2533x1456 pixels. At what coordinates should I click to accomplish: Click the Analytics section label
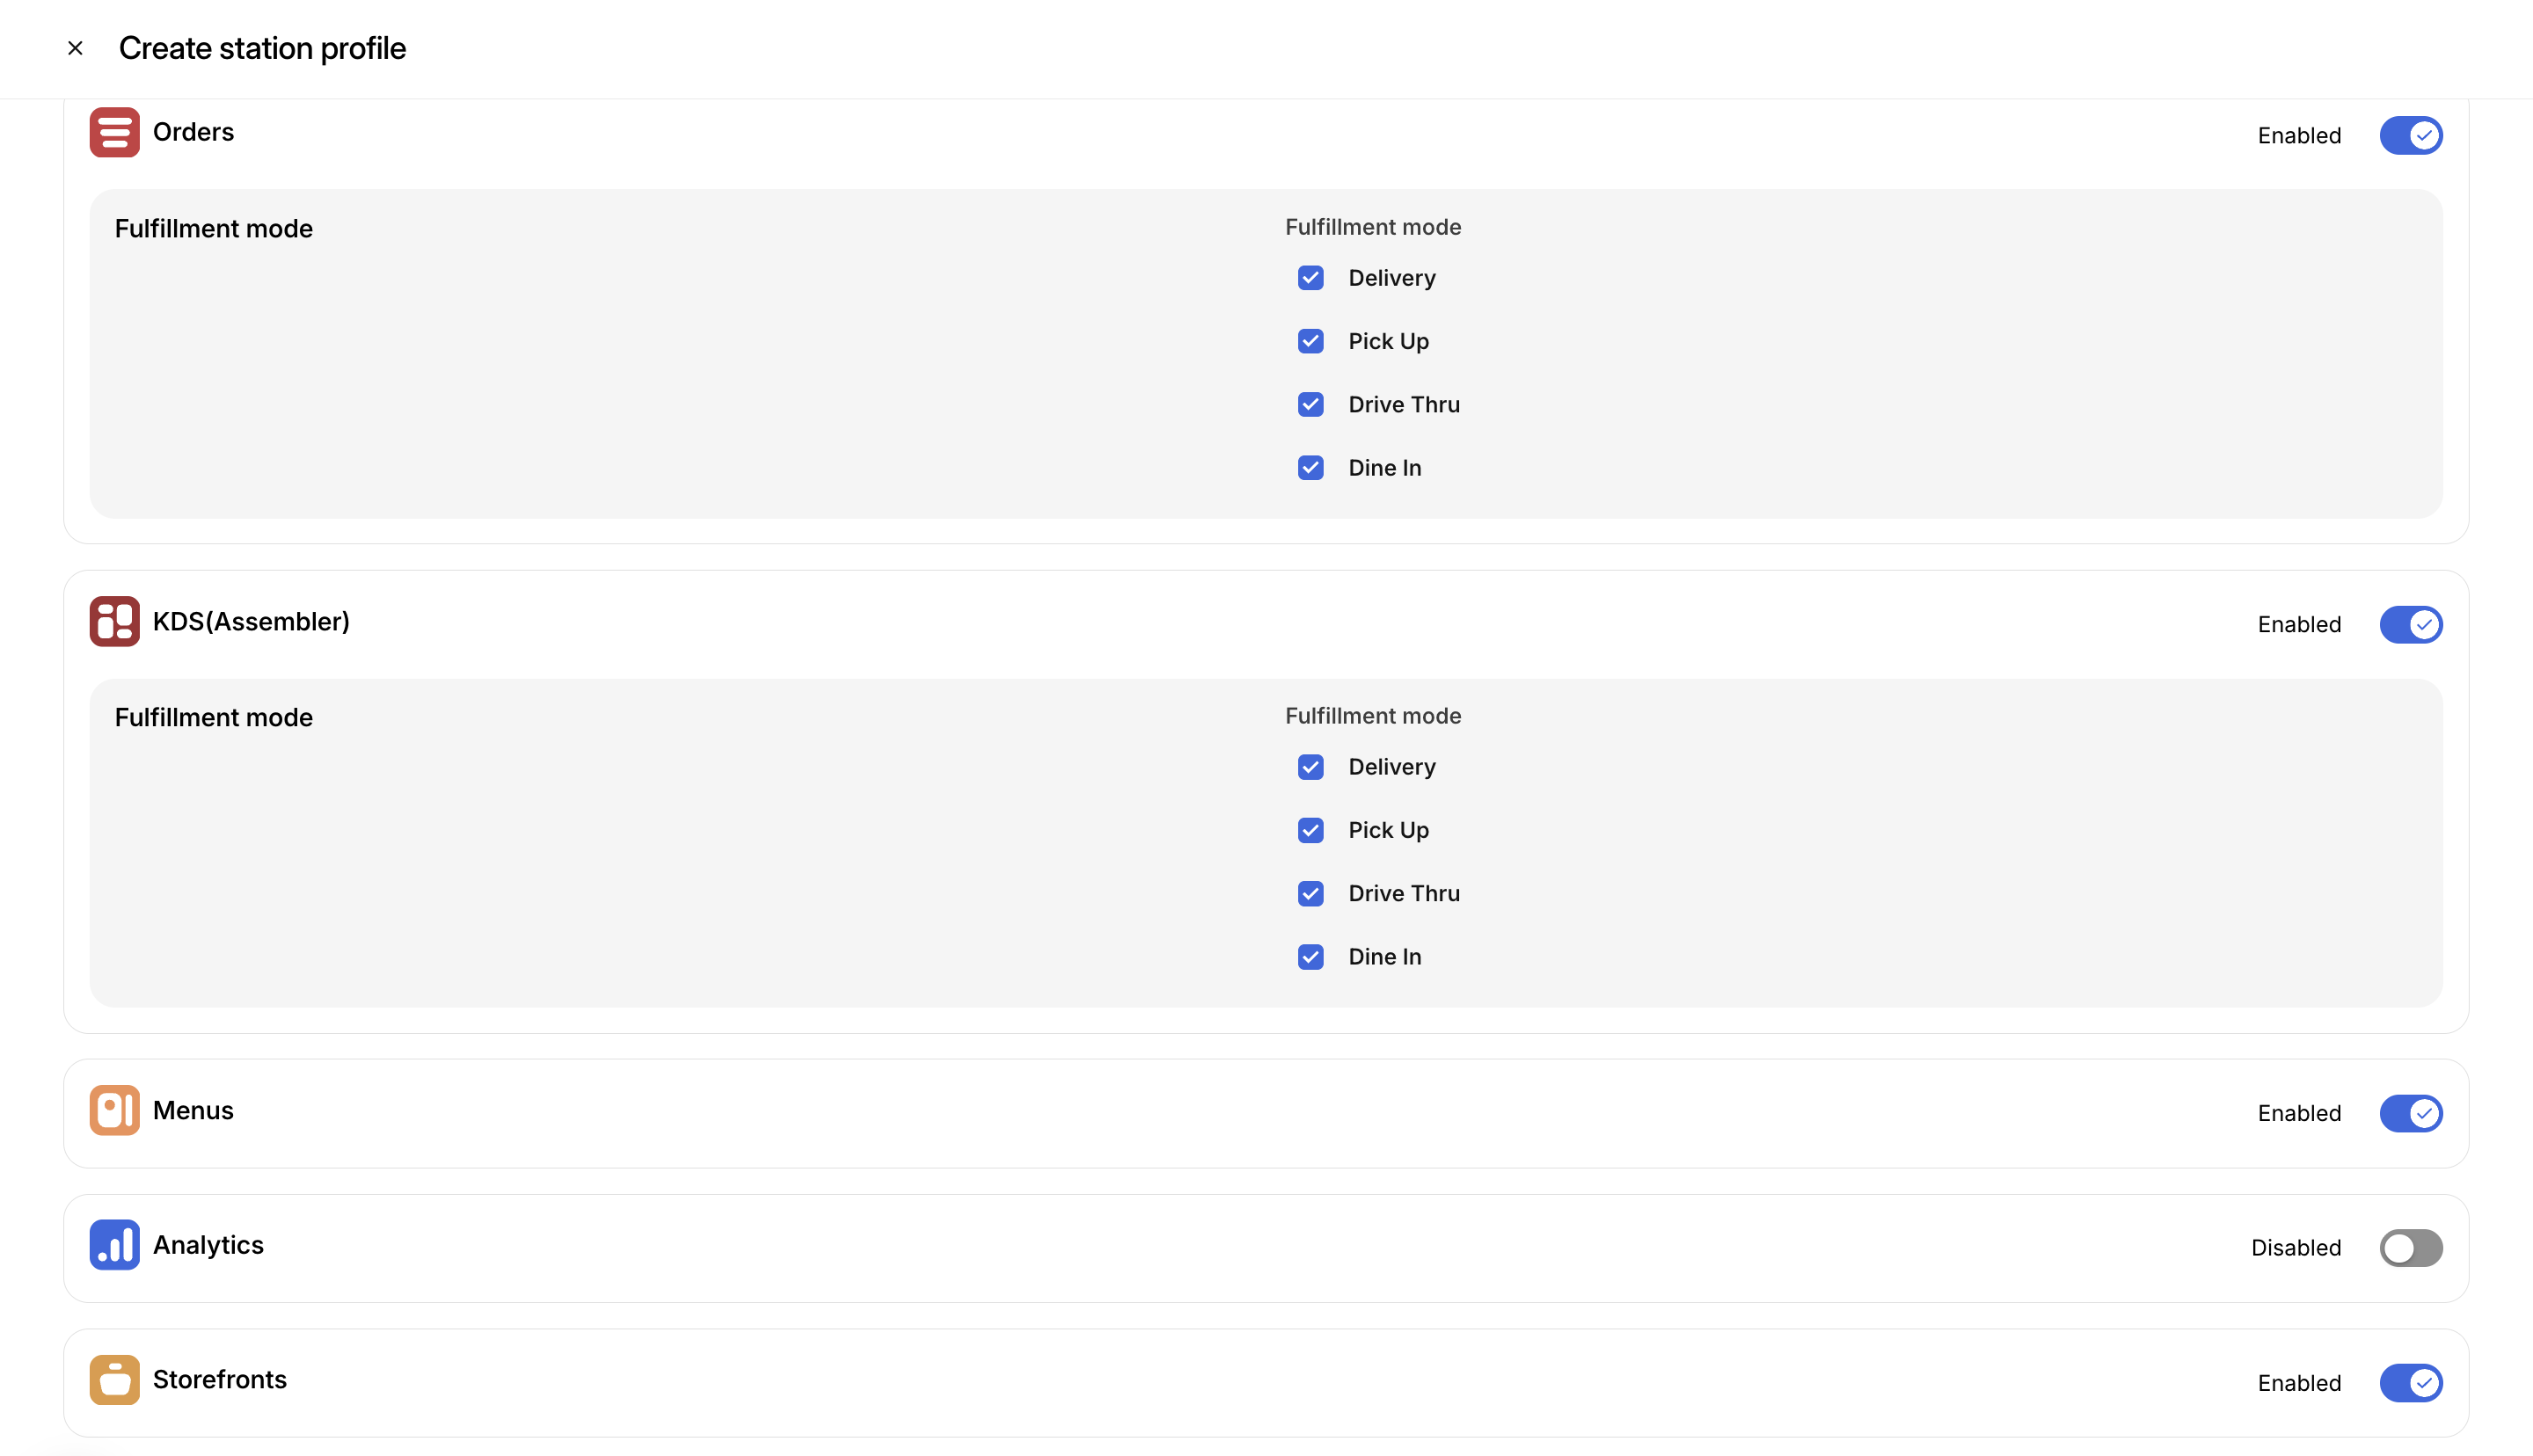click(x=208, y=1245)
